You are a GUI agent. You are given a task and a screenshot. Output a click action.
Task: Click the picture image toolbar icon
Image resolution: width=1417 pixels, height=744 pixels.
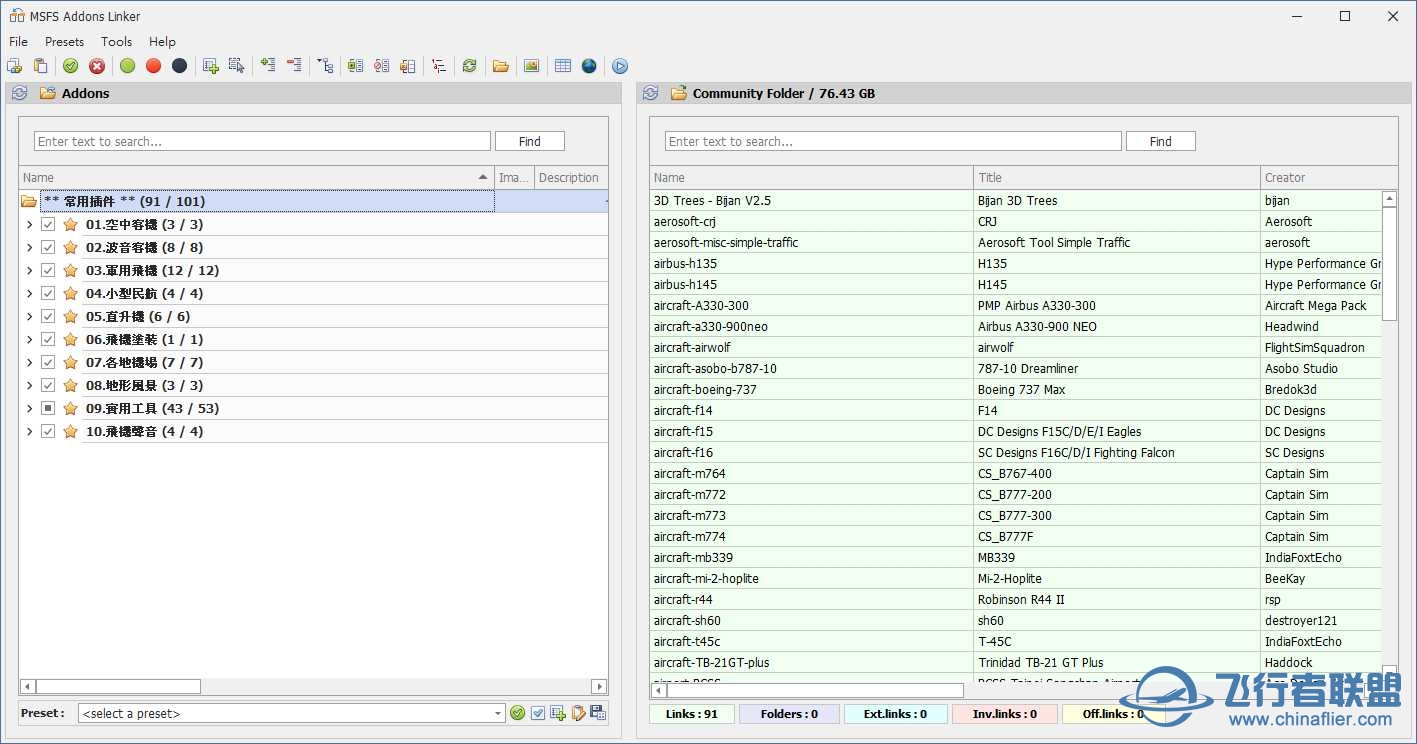(531, 66)
